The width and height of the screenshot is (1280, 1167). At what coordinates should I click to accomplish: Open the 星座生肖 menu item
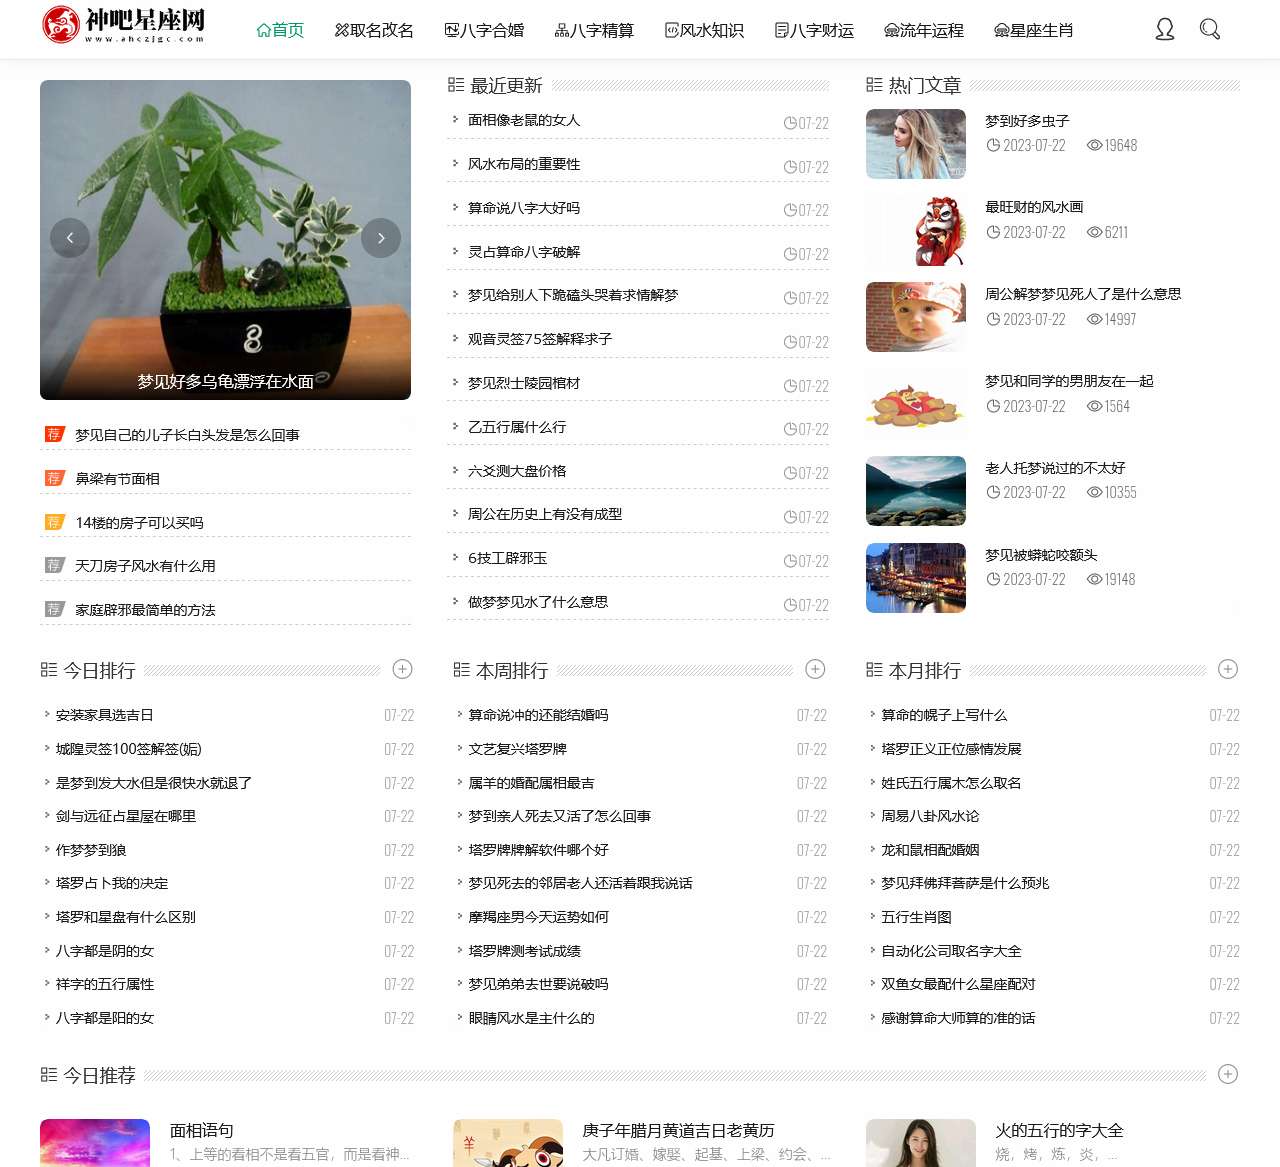[x=1034, y=30]
